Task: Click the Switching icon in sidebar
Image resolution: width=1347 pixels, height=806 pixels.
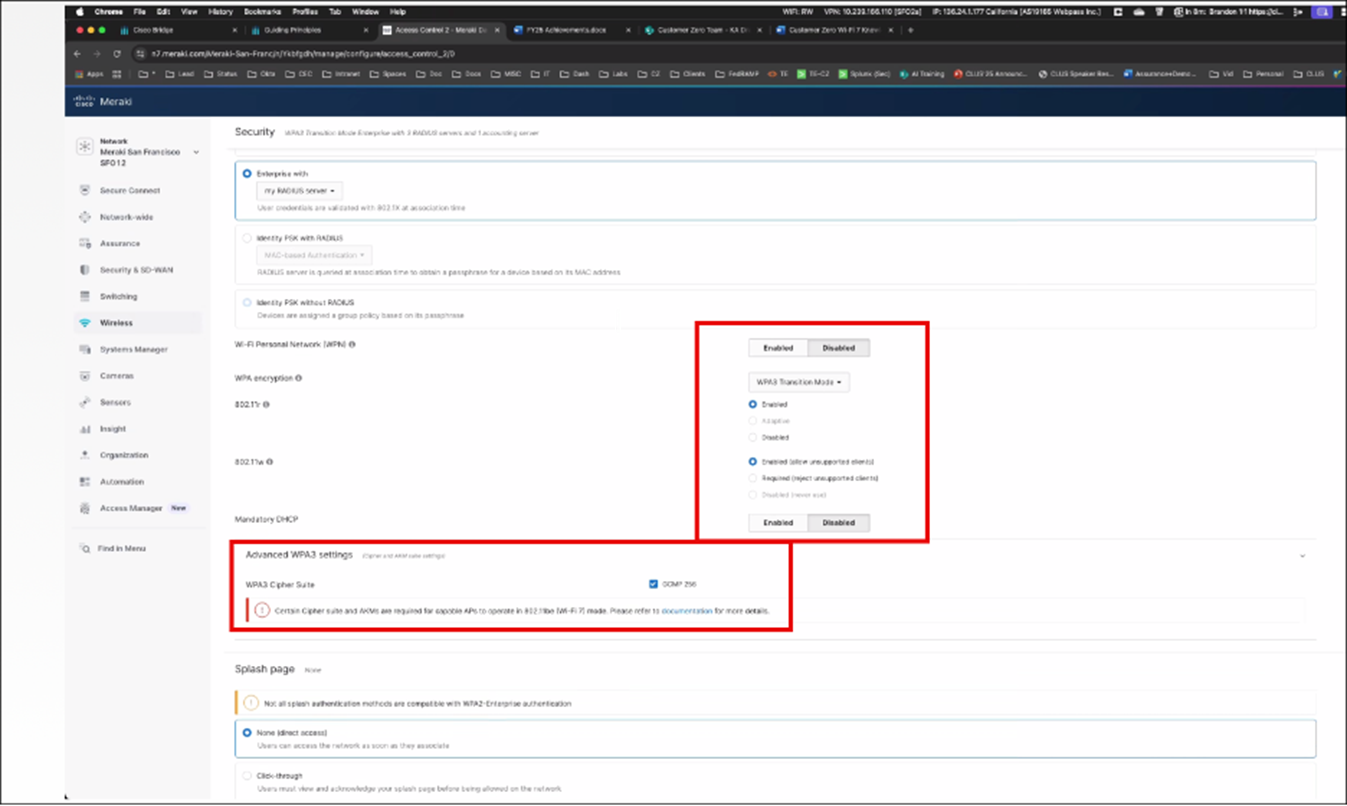Action: point(85,297)
